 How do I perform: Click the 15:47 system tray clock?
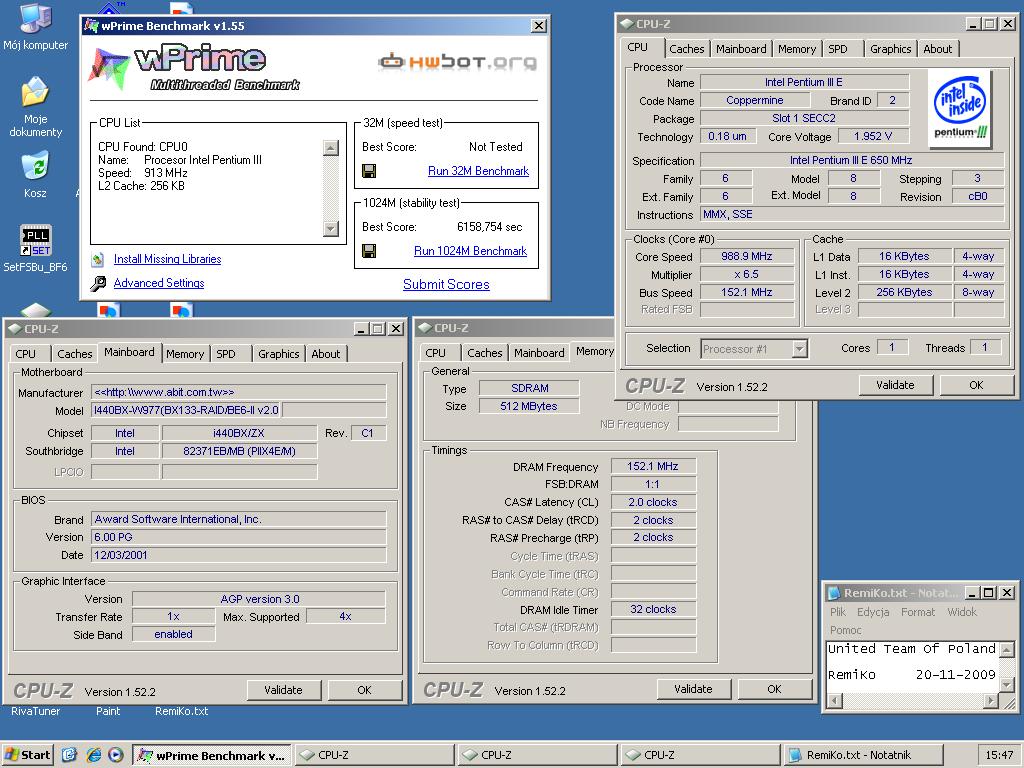[x=999, y=756]
